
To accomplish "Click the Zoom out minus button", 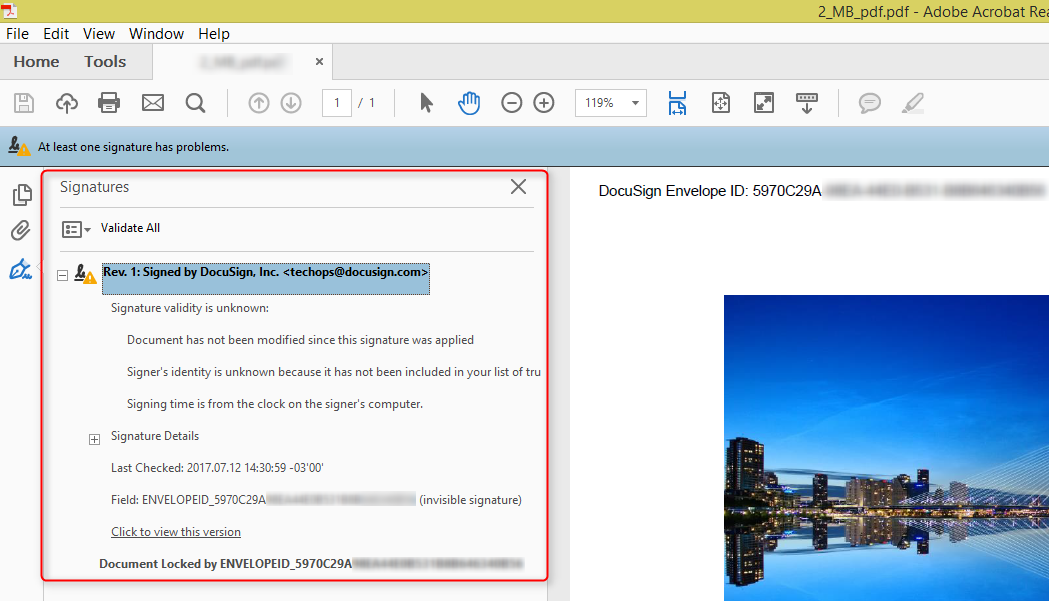I will coord(511,103).
